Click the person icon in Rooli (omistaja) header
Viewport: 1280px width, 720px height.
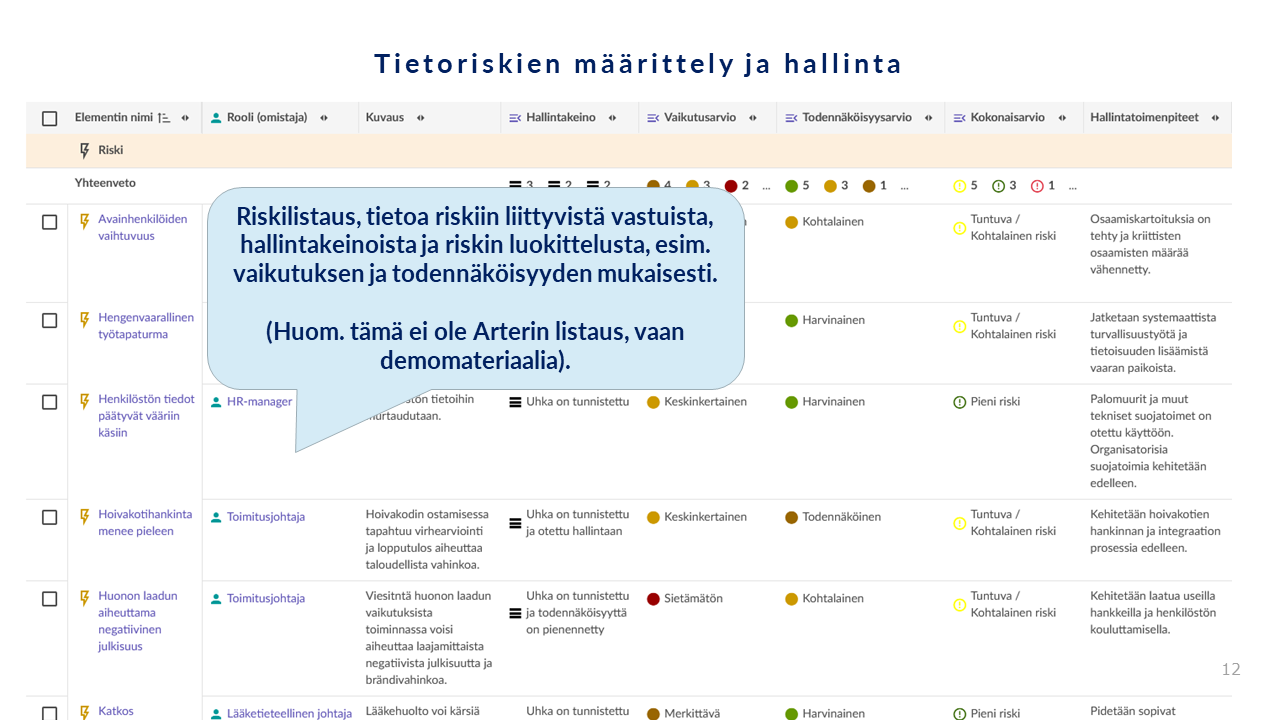pos(216,118)
